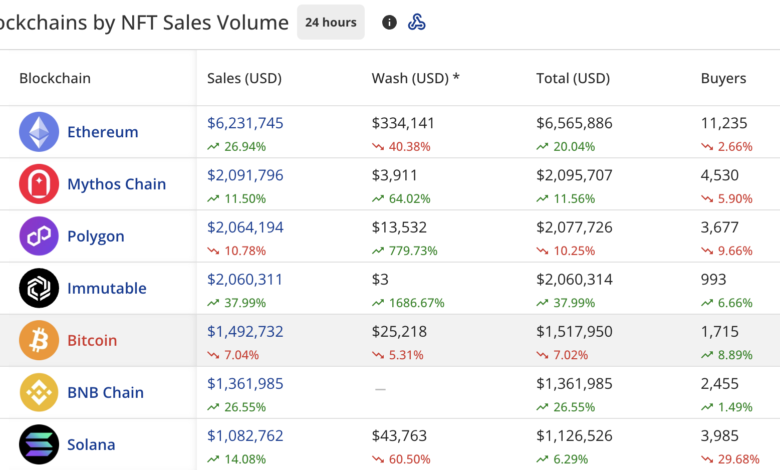Click the Ethereum logo icon
Screen dimensions: 780x470
point(39,132)
